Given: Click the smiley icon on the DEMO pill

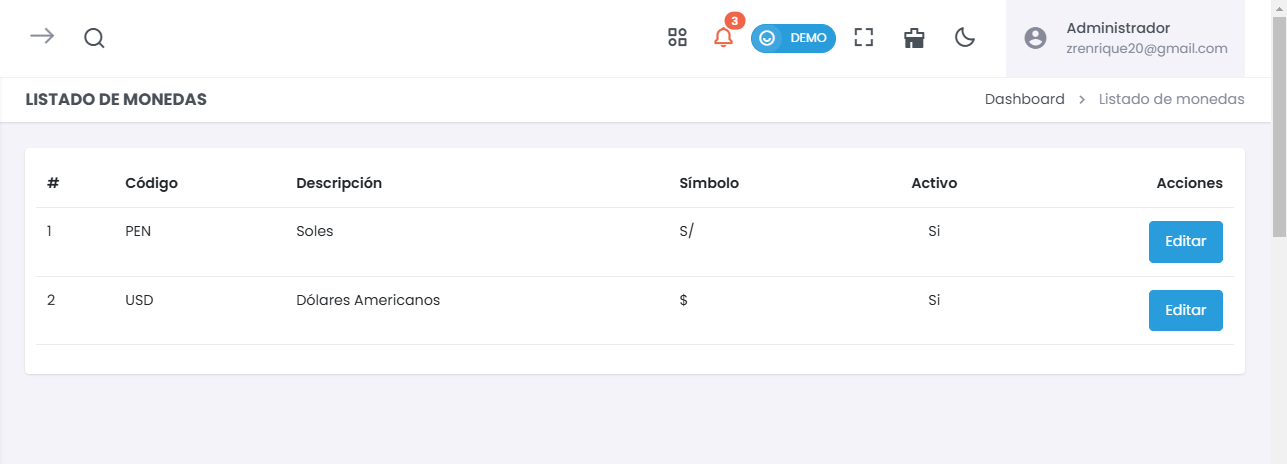Looking at the screenshot, I should tap(768, 38).
